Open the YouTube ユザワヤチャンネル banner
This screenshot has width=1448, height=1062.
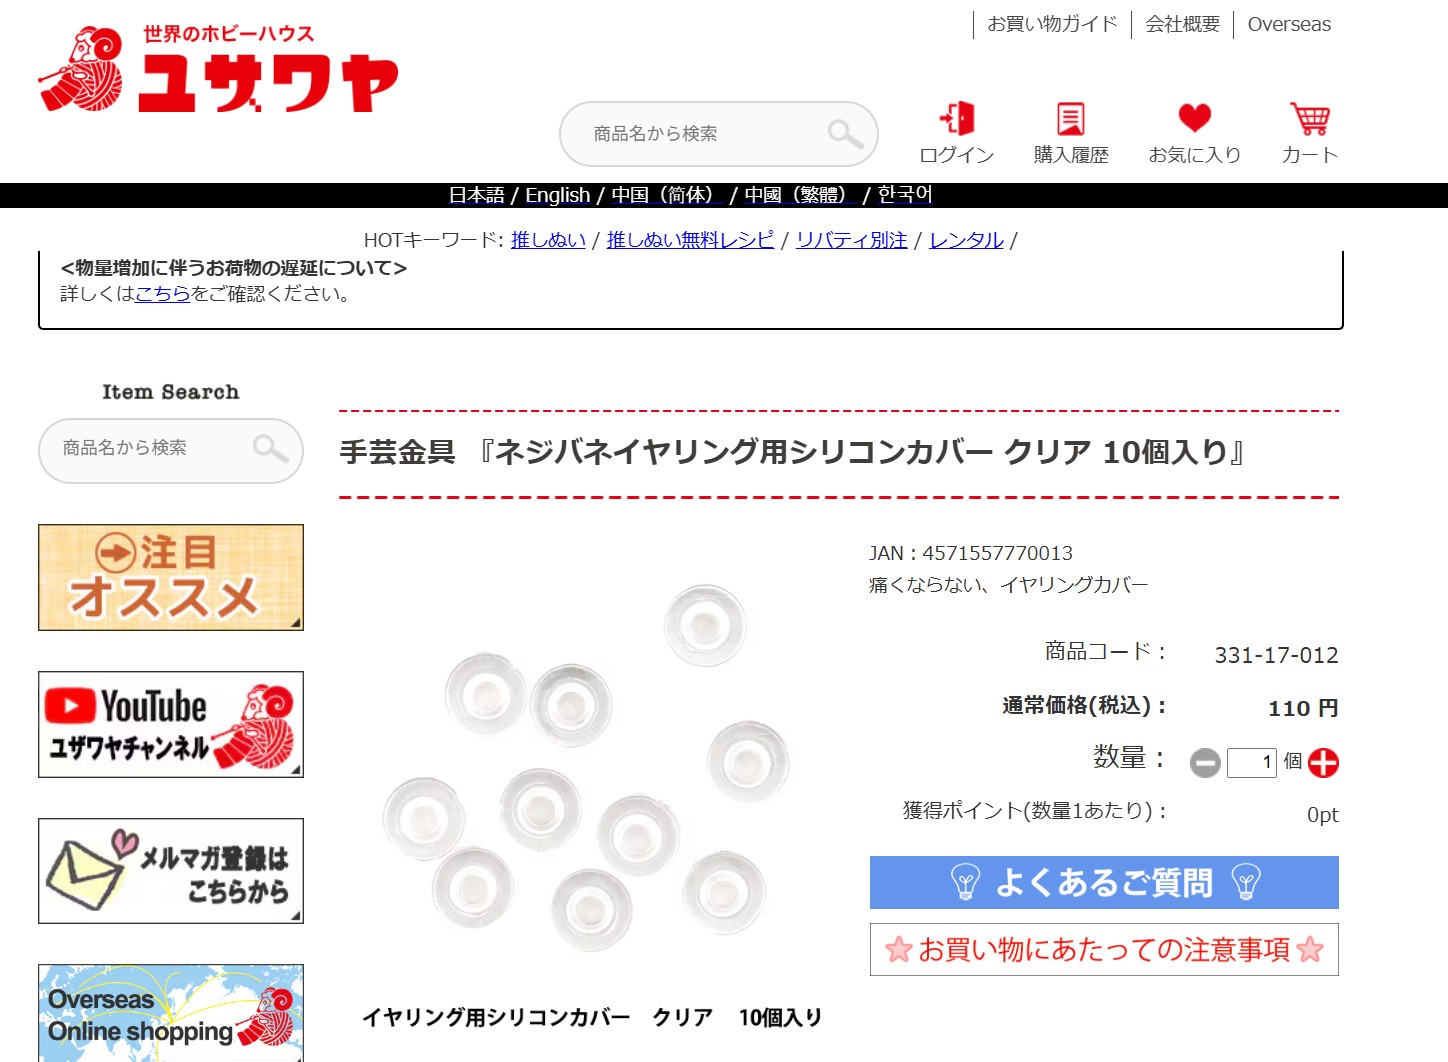coord(171,724)
